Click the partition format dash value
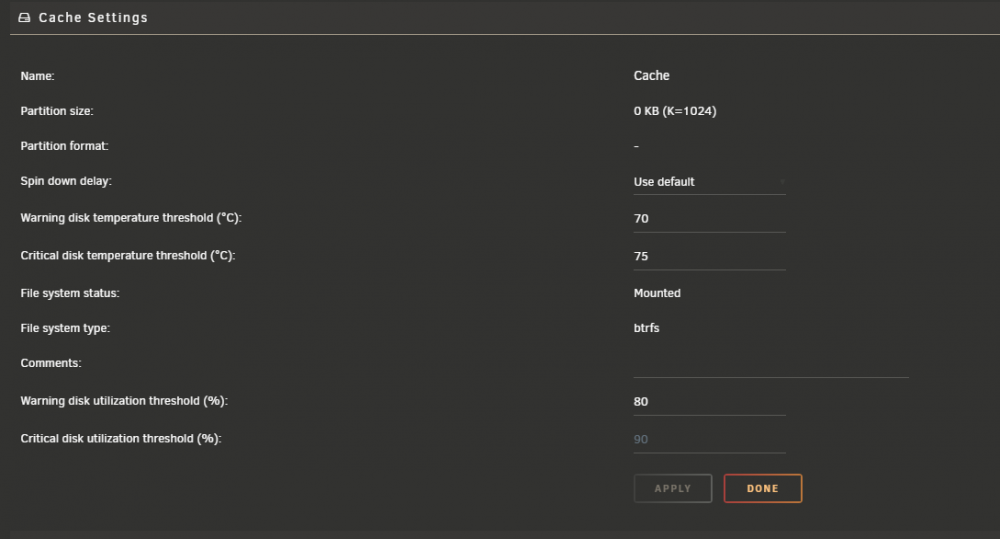Image resolution: width=1000 pixels, height=539 pixels. 636,147
